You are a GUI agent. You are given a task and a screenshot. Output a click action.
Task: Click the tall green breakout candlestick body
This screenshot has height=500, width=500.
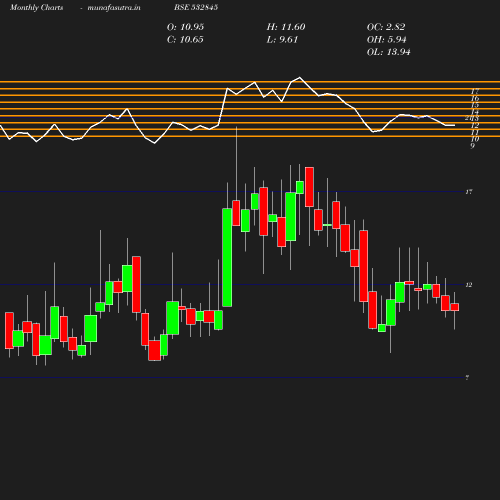click(x=227, y=257)
